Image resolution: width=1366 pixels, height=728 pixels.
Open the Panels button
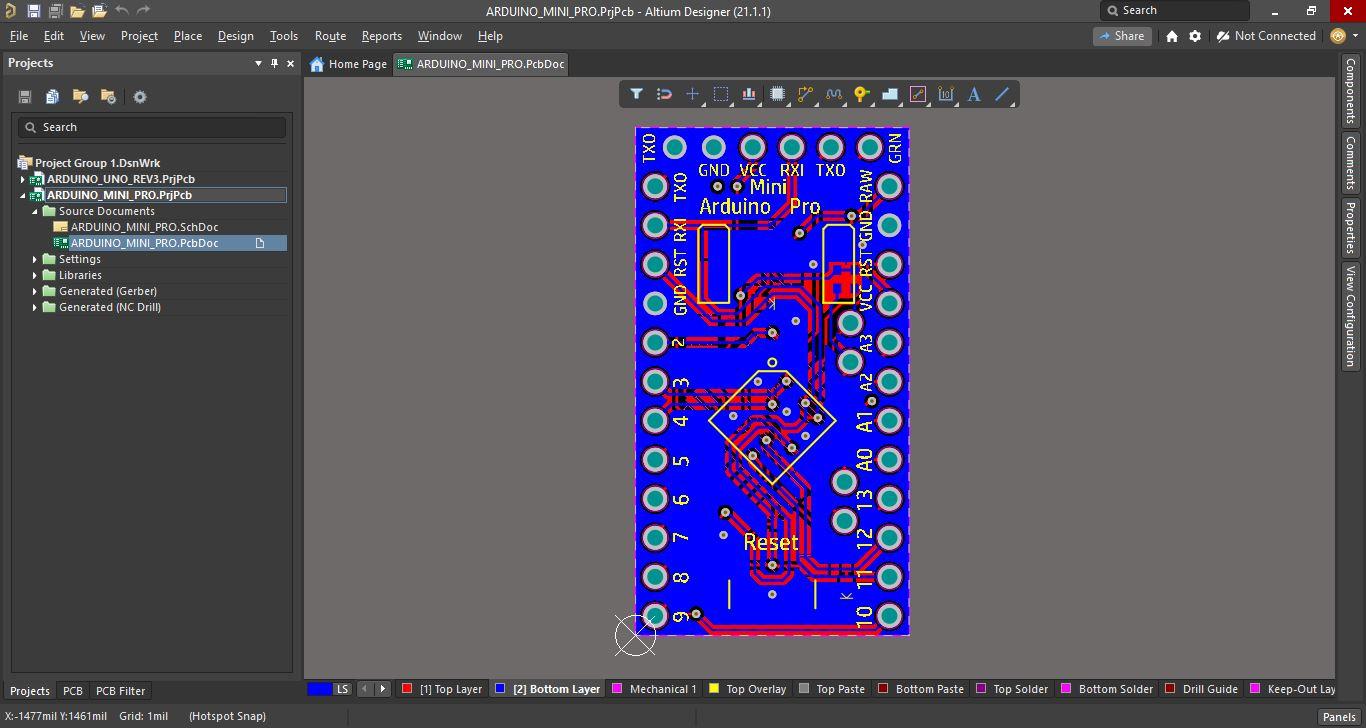point(1339,717)
